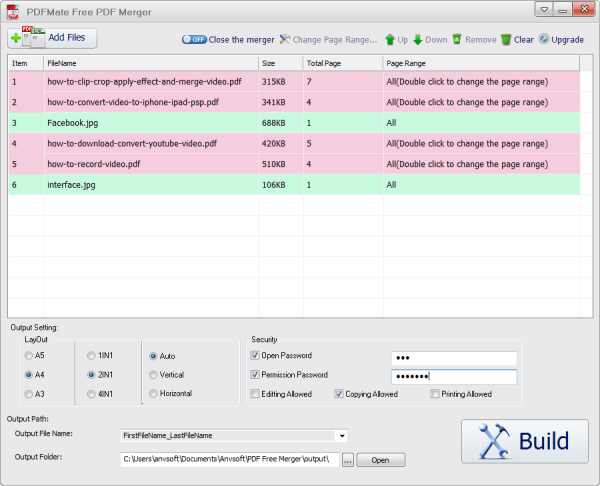Browse output folder with ... button
This screenshot has height=486, width=600.
coord(348,460)
